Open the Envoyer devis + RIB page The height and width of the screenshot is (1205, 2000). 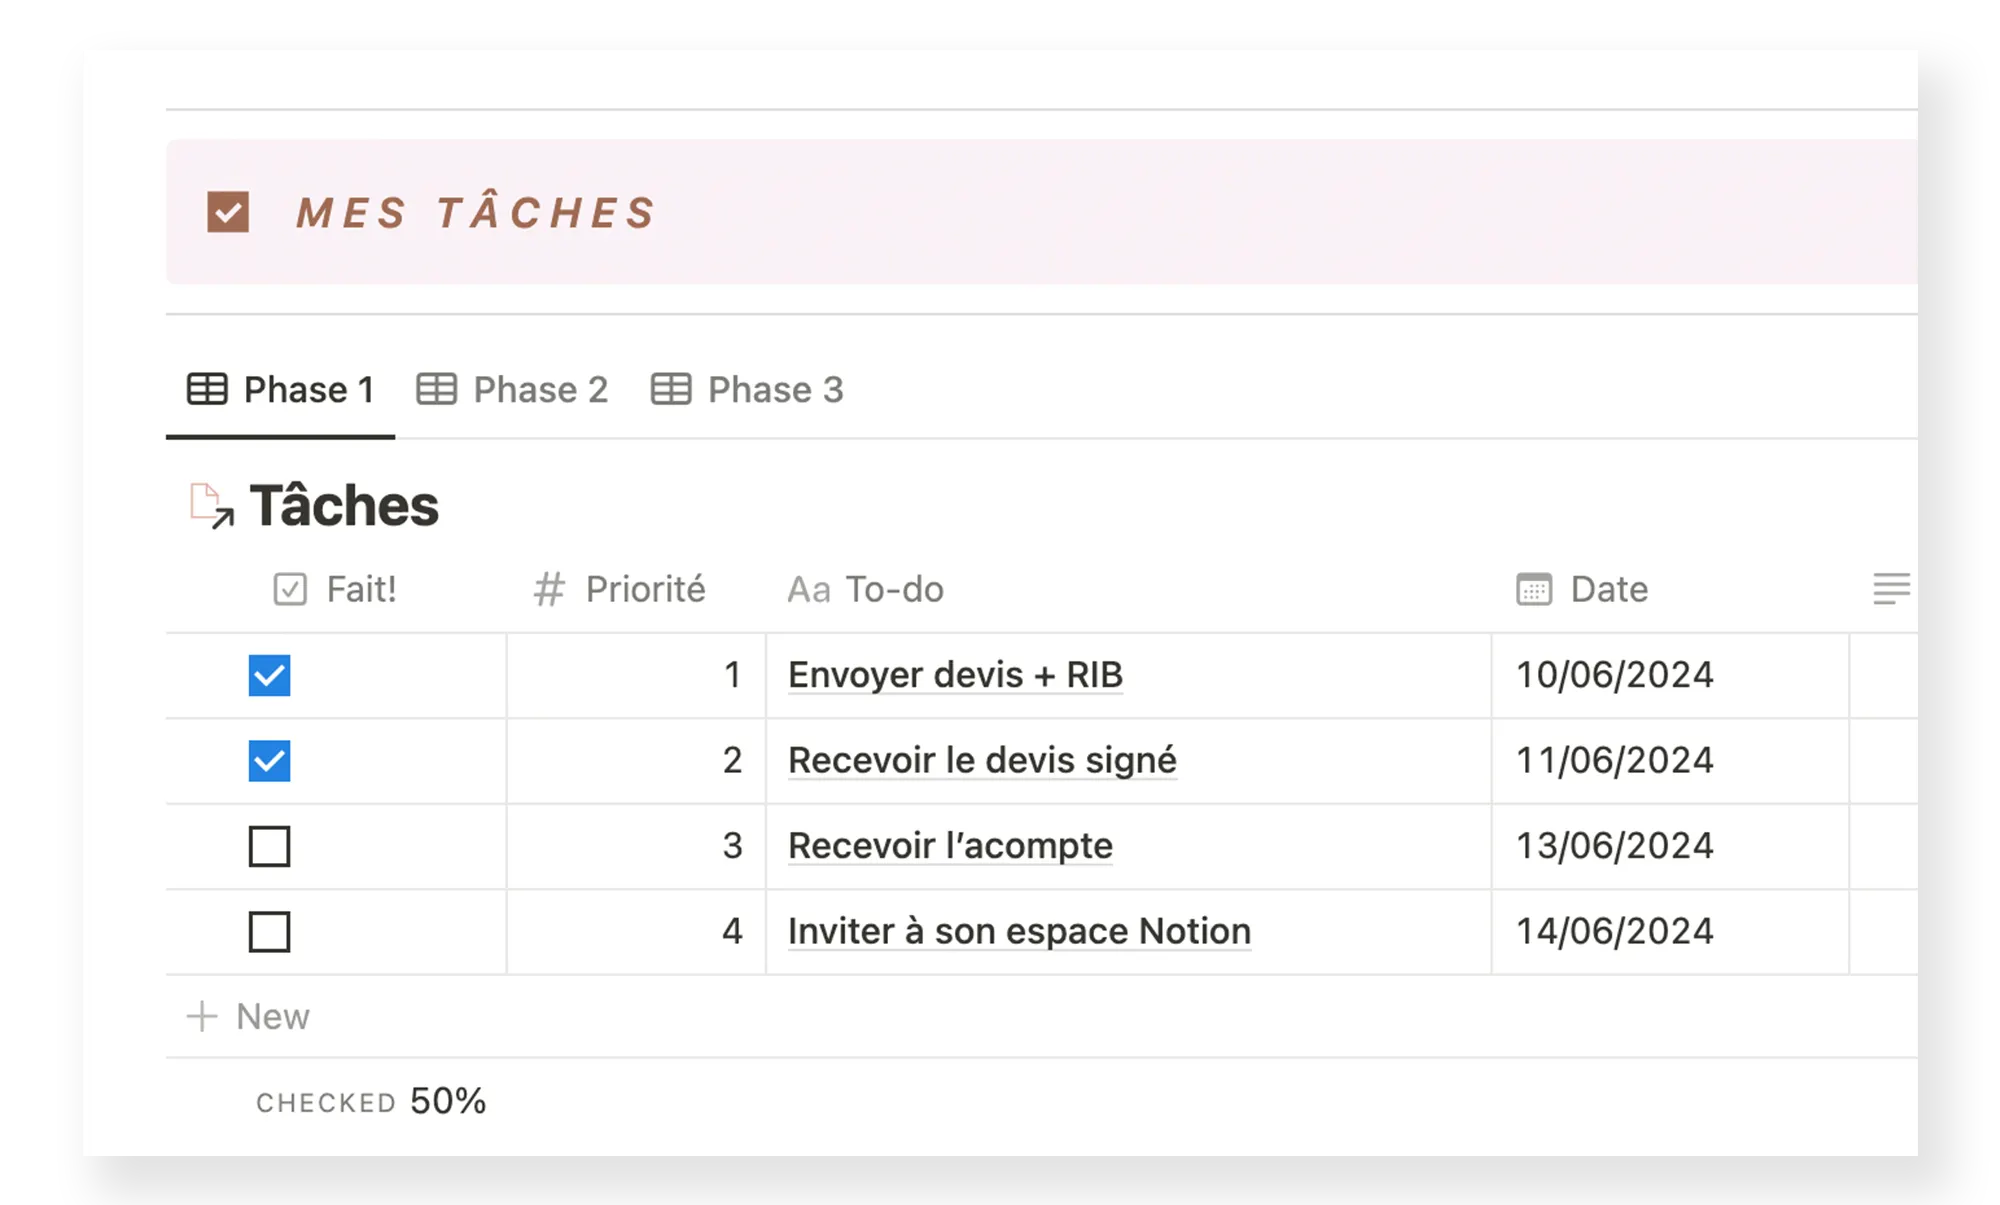coord(955,675)
